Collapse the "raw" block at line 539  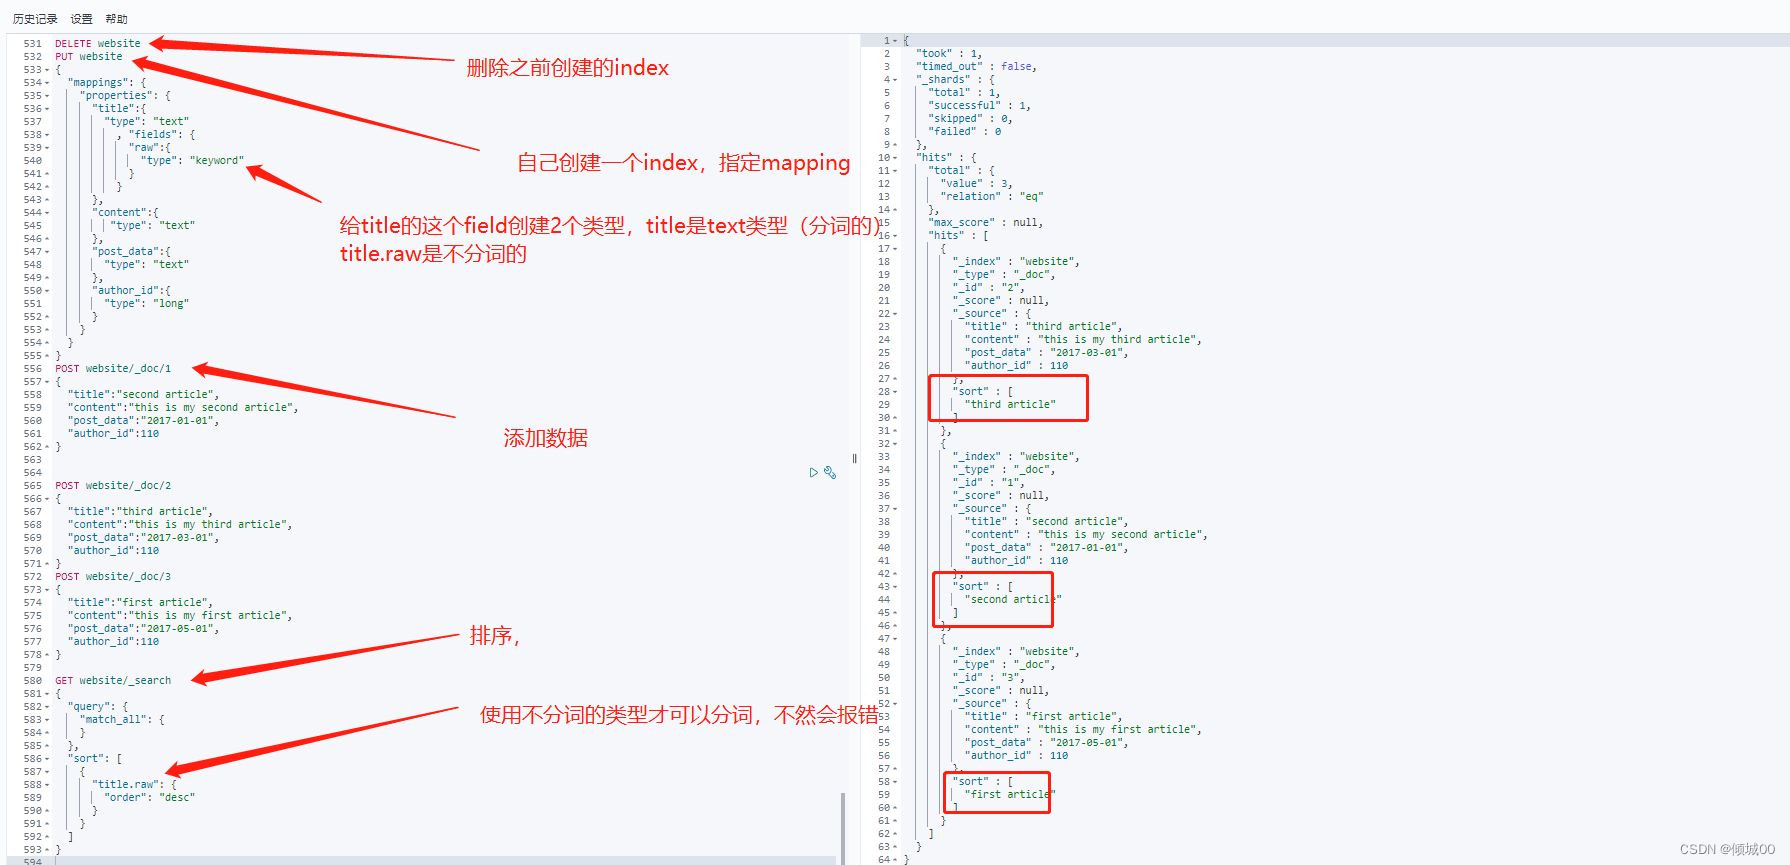(48, 148)
